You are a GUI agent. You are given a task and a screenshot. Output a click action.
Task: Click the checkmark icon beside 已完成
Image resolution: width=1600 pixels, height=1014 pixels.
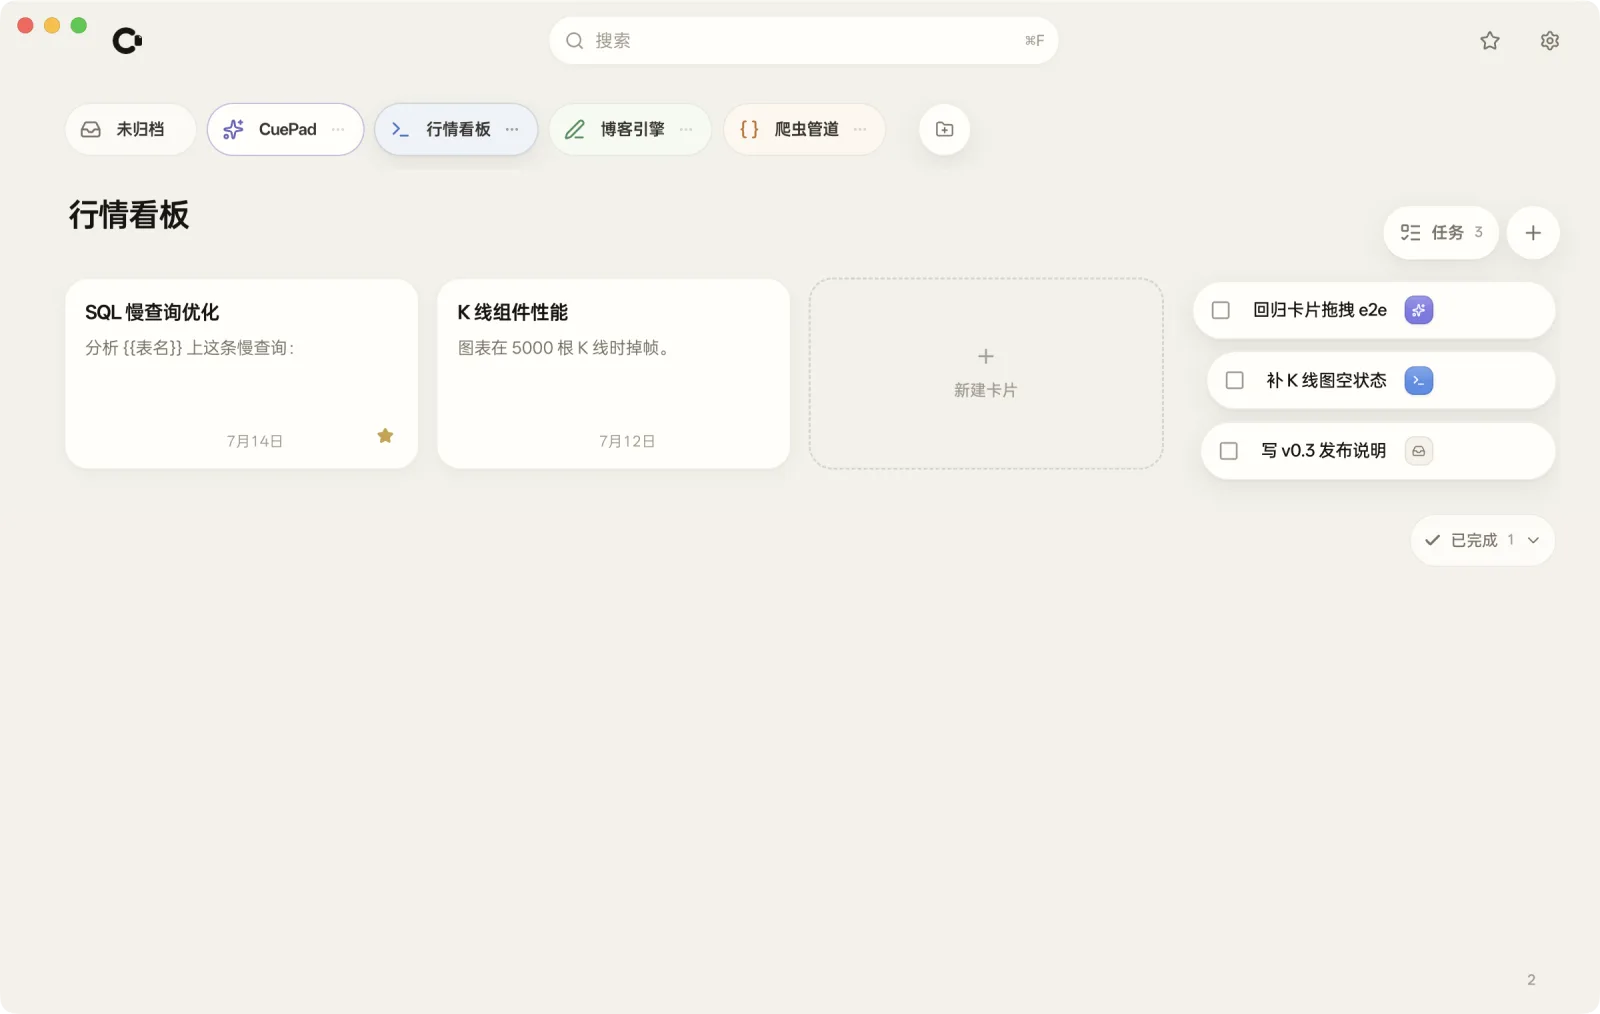pyautogui.click(x=1432, y=540)
